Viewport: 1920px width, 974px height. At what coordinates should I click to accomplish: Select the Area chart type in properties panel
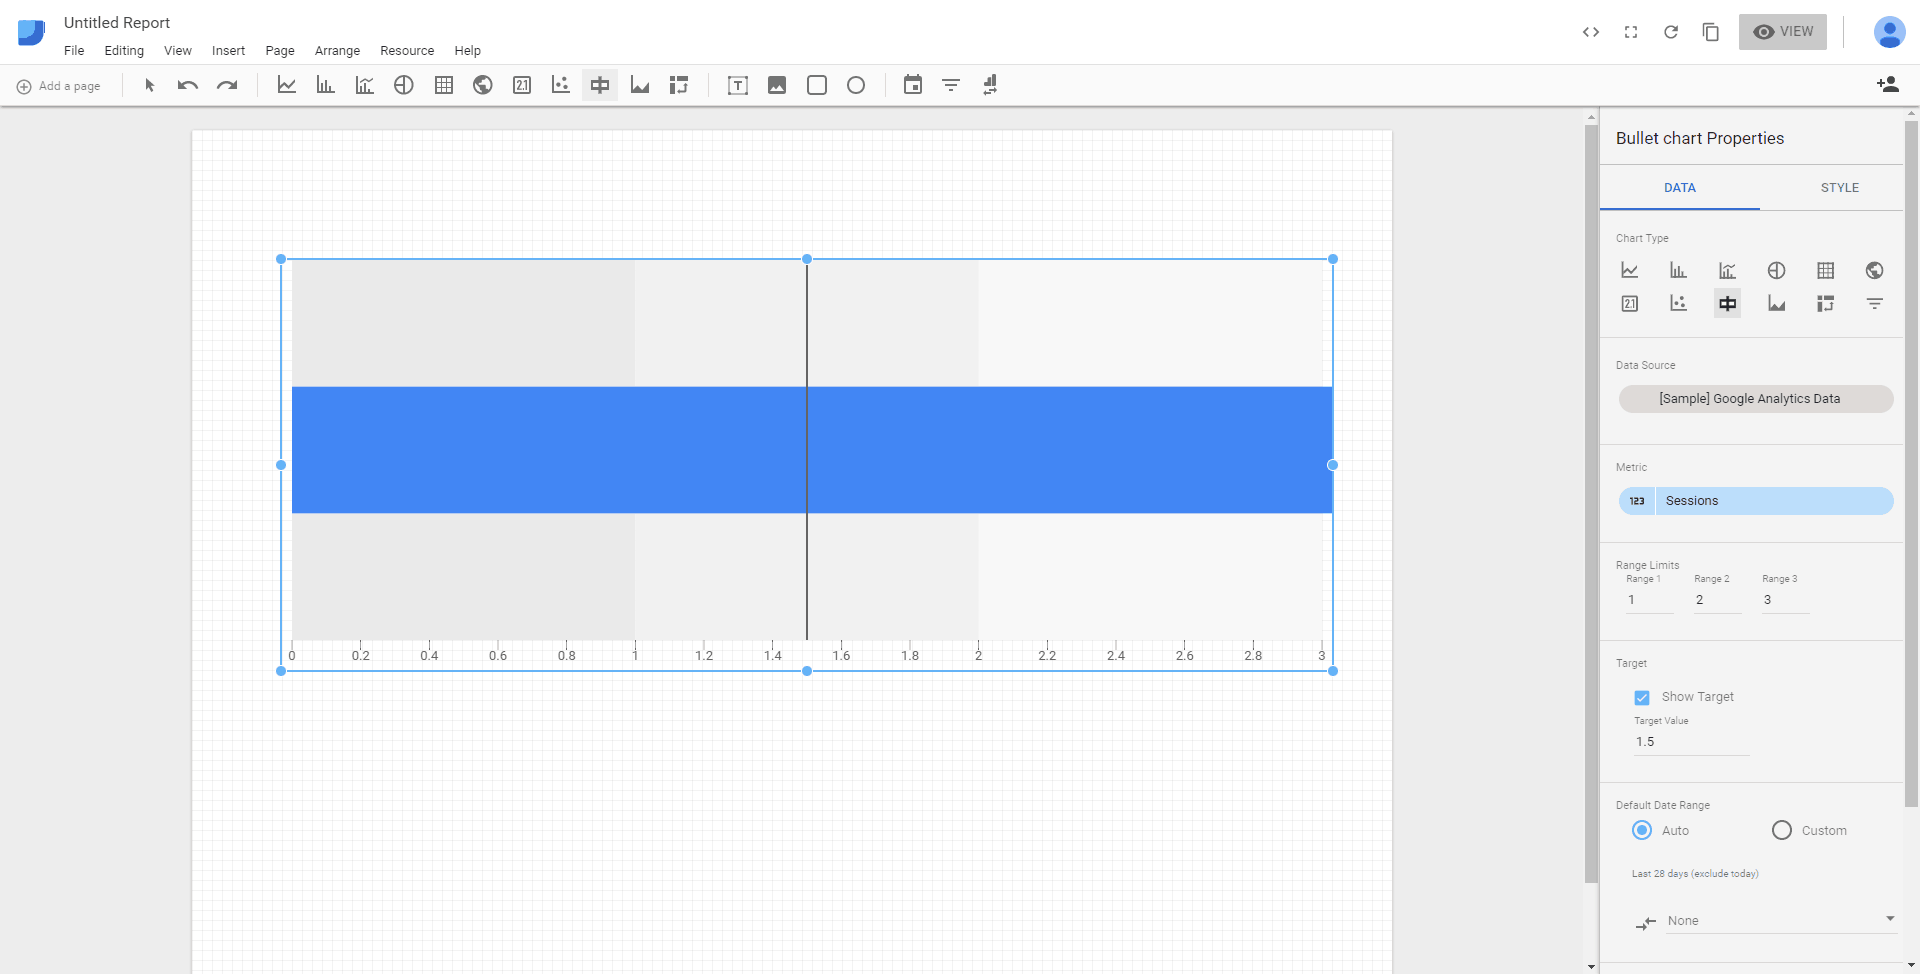(1776, 303)
